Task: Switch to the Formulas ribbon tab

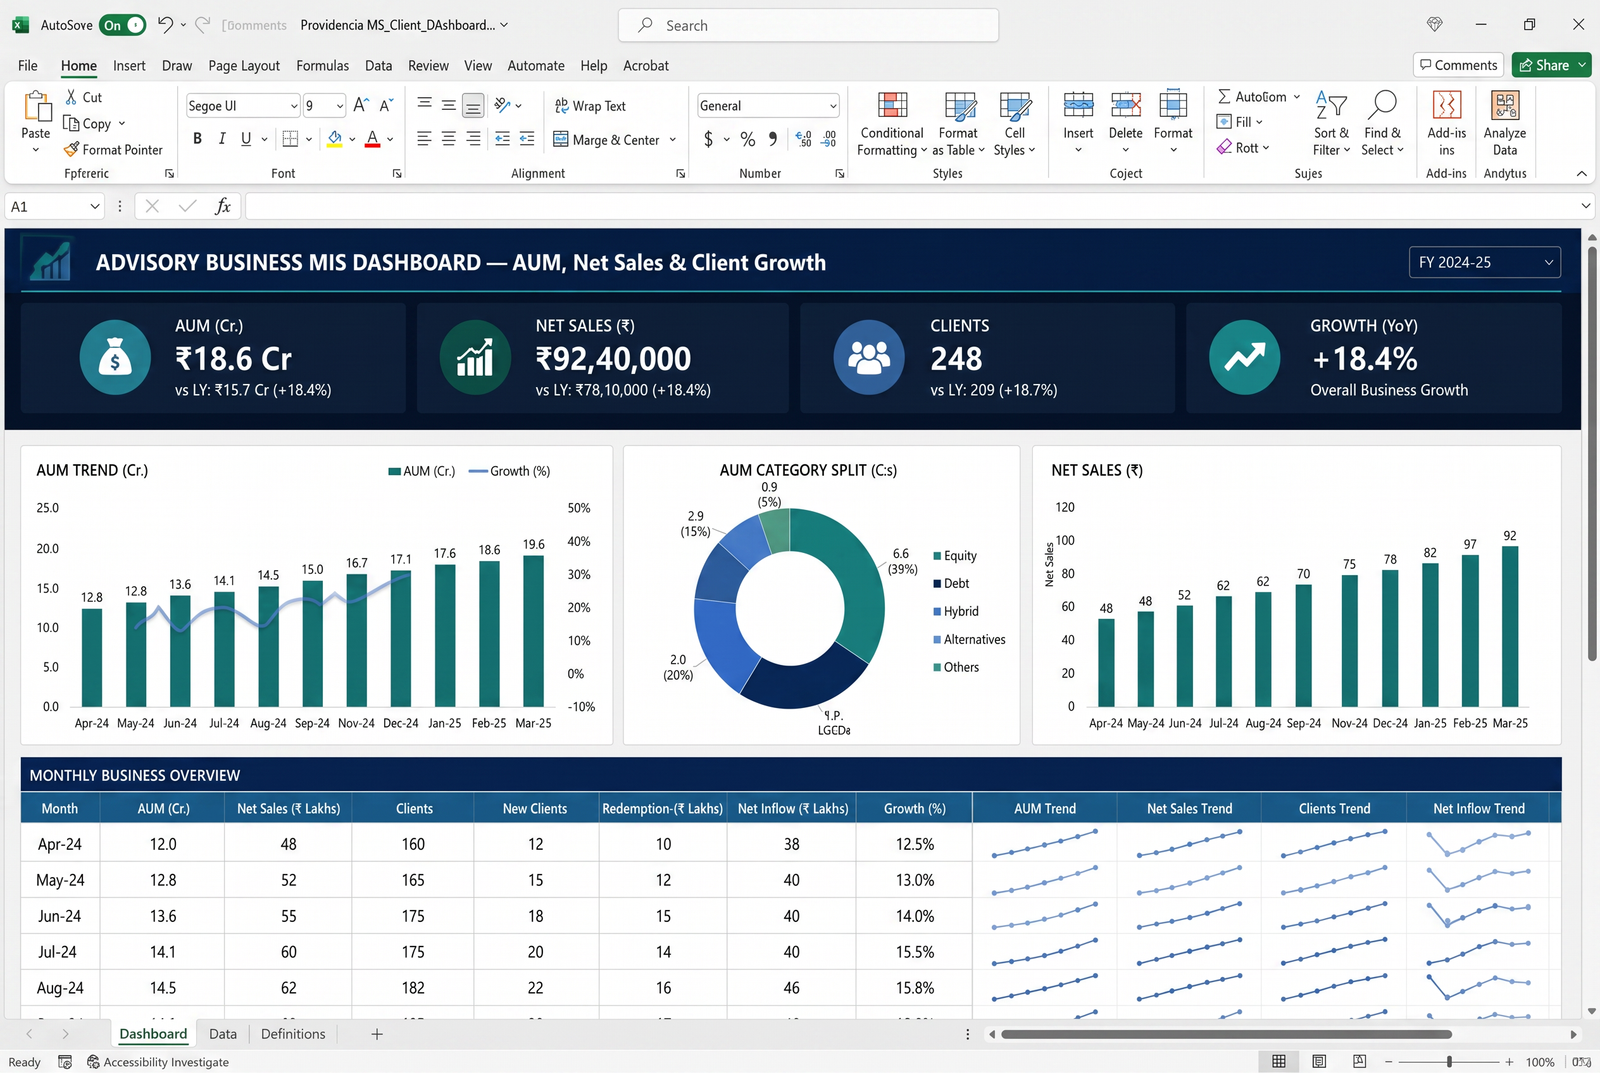Action: click(x=322, y=66)
